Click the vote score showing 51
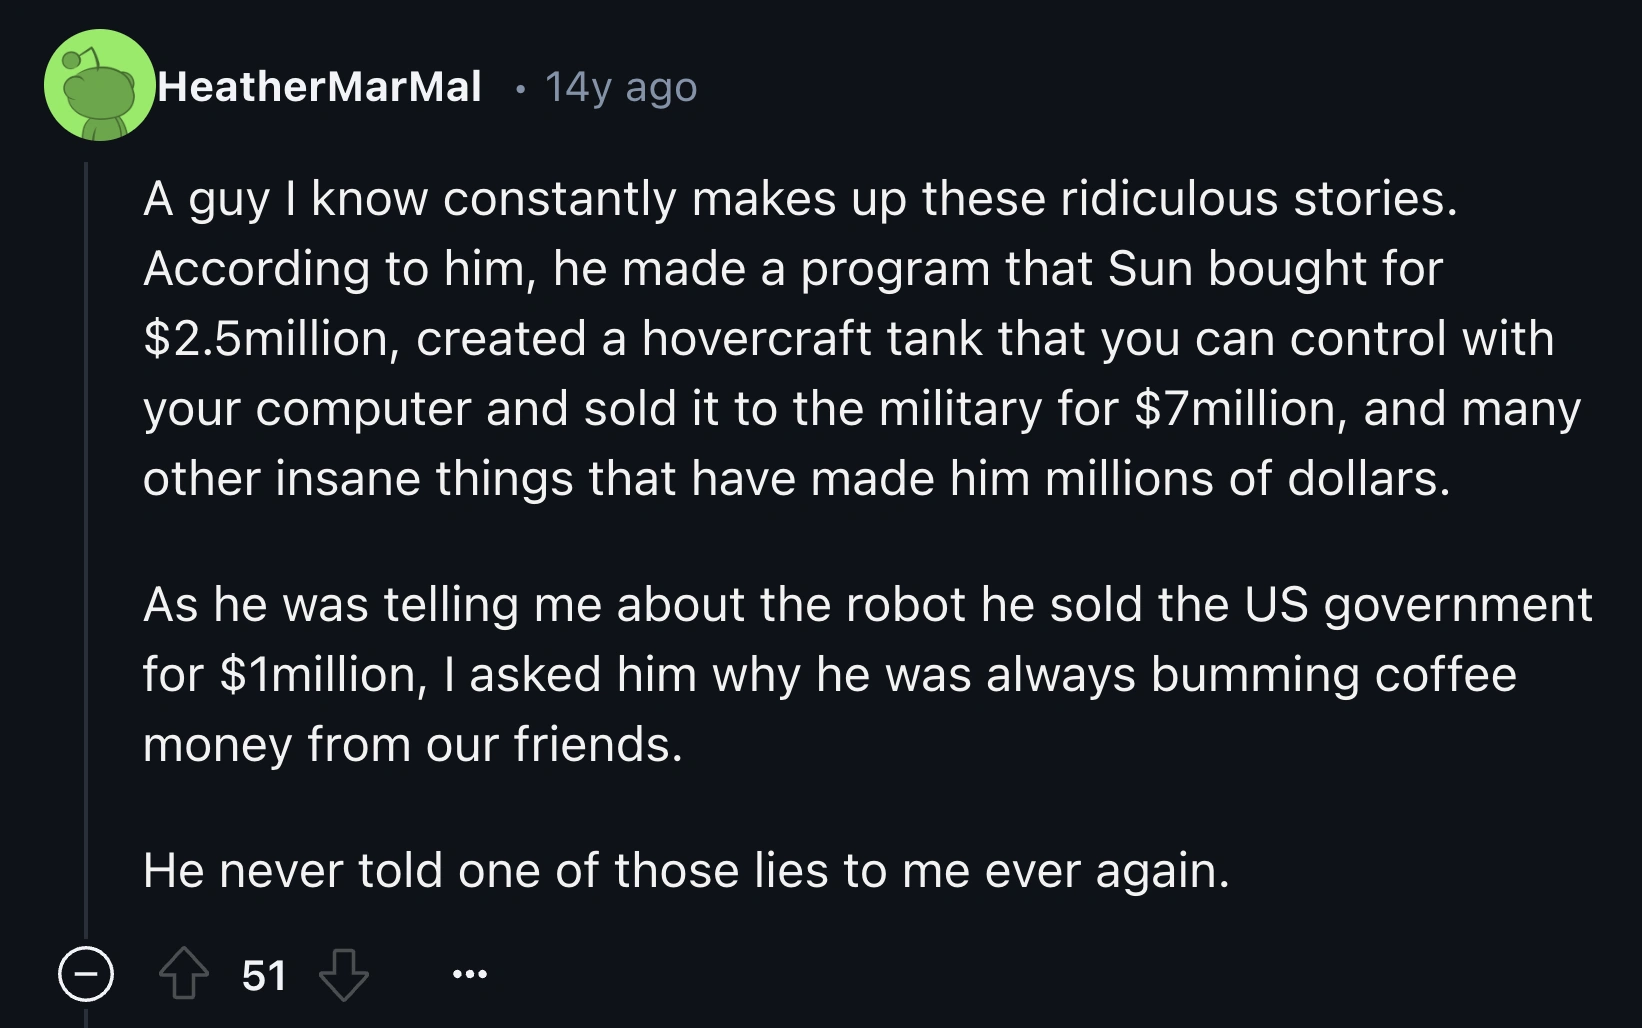 pos(264,975)
